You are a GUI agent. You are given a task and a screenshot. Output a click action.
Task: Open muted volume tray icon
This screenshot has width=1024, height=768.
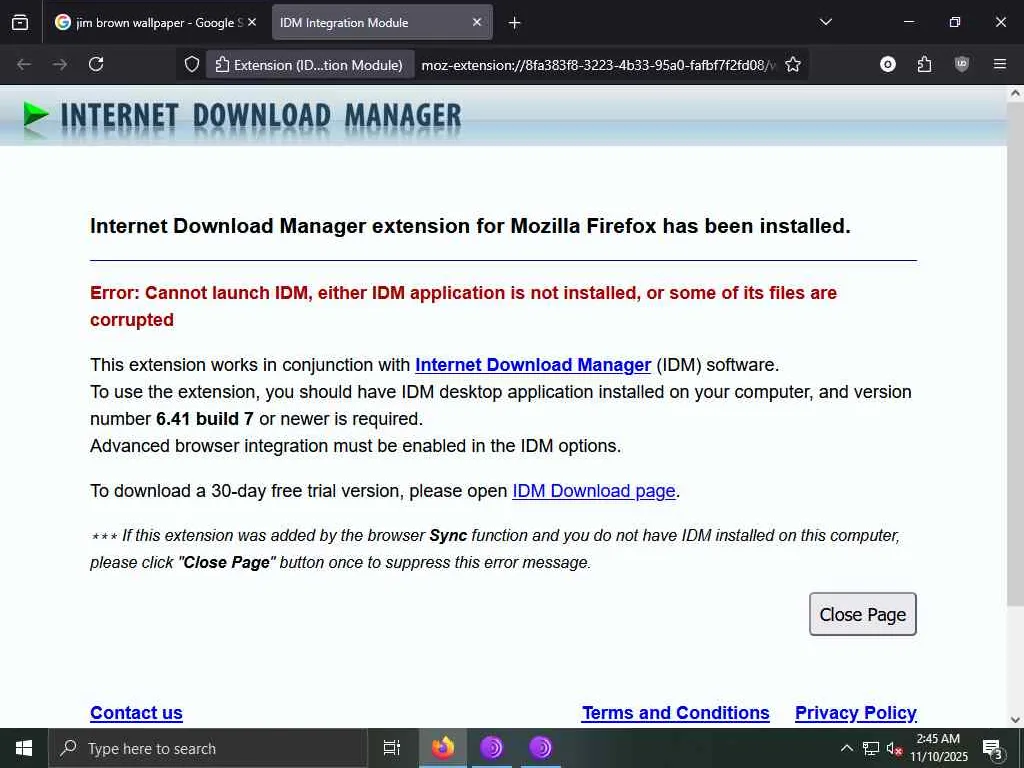click(x=895, y=748)
